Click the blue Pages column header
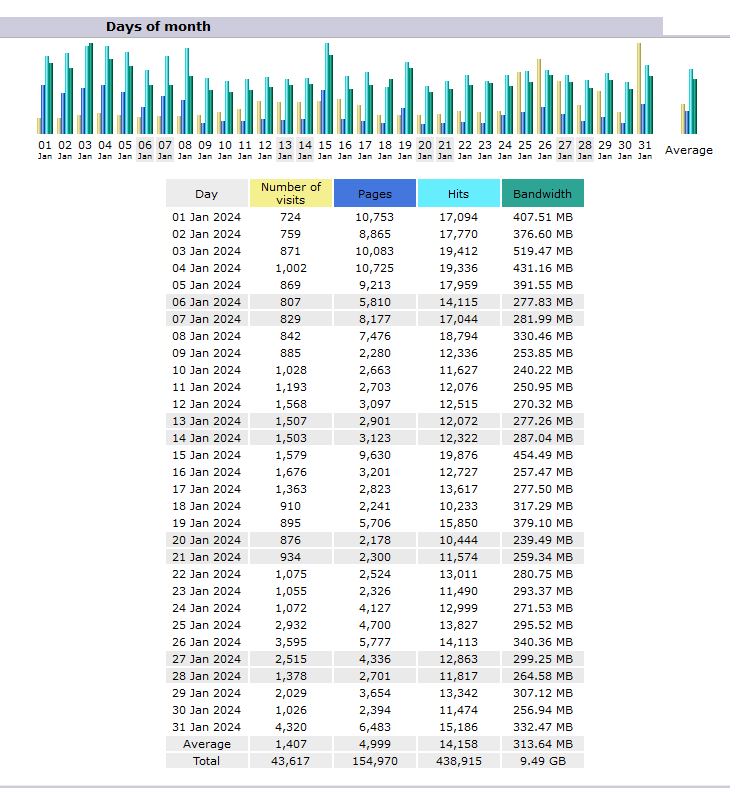 click(374, 194)
